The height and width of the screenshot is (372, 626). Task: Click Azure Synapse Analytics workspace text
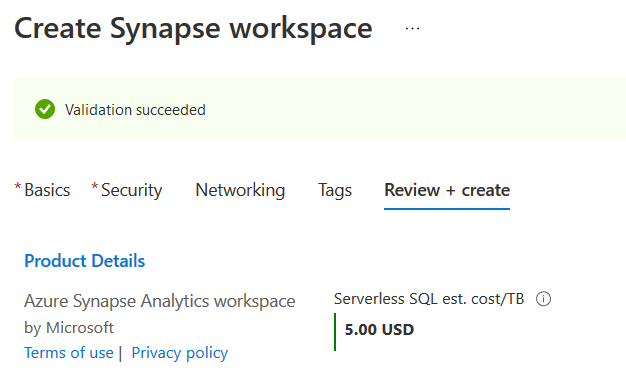tap(160, 301)
